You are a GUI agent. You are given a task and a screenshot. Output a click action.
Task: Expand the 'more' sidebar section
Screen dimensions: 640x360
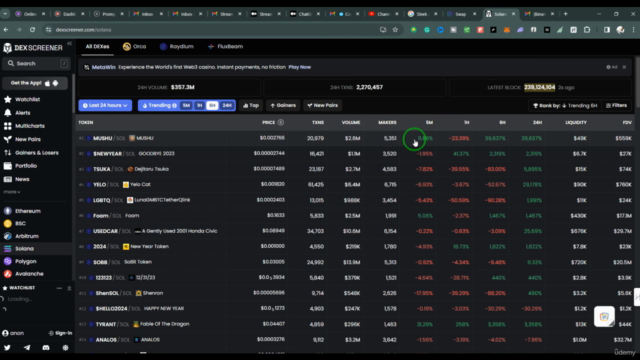pos(12,192)
